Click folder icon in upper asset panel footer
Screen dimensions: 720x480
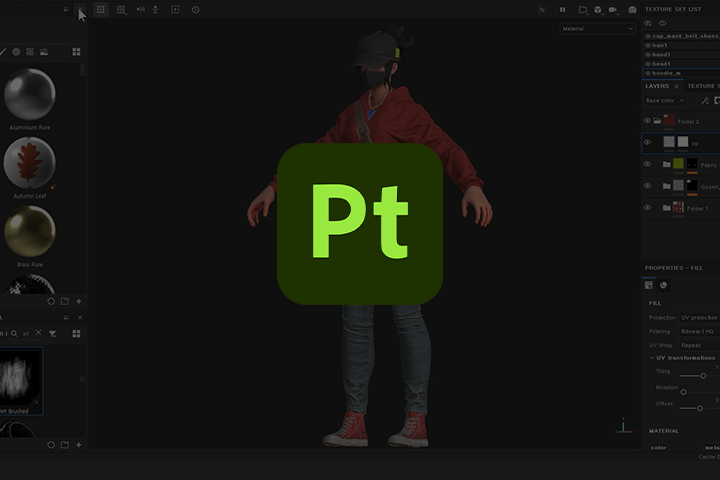(x=65, y=301)
